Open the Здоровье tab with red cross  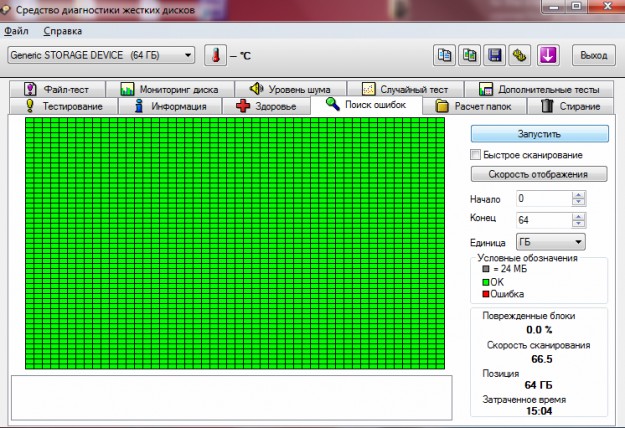coord(265,106)
